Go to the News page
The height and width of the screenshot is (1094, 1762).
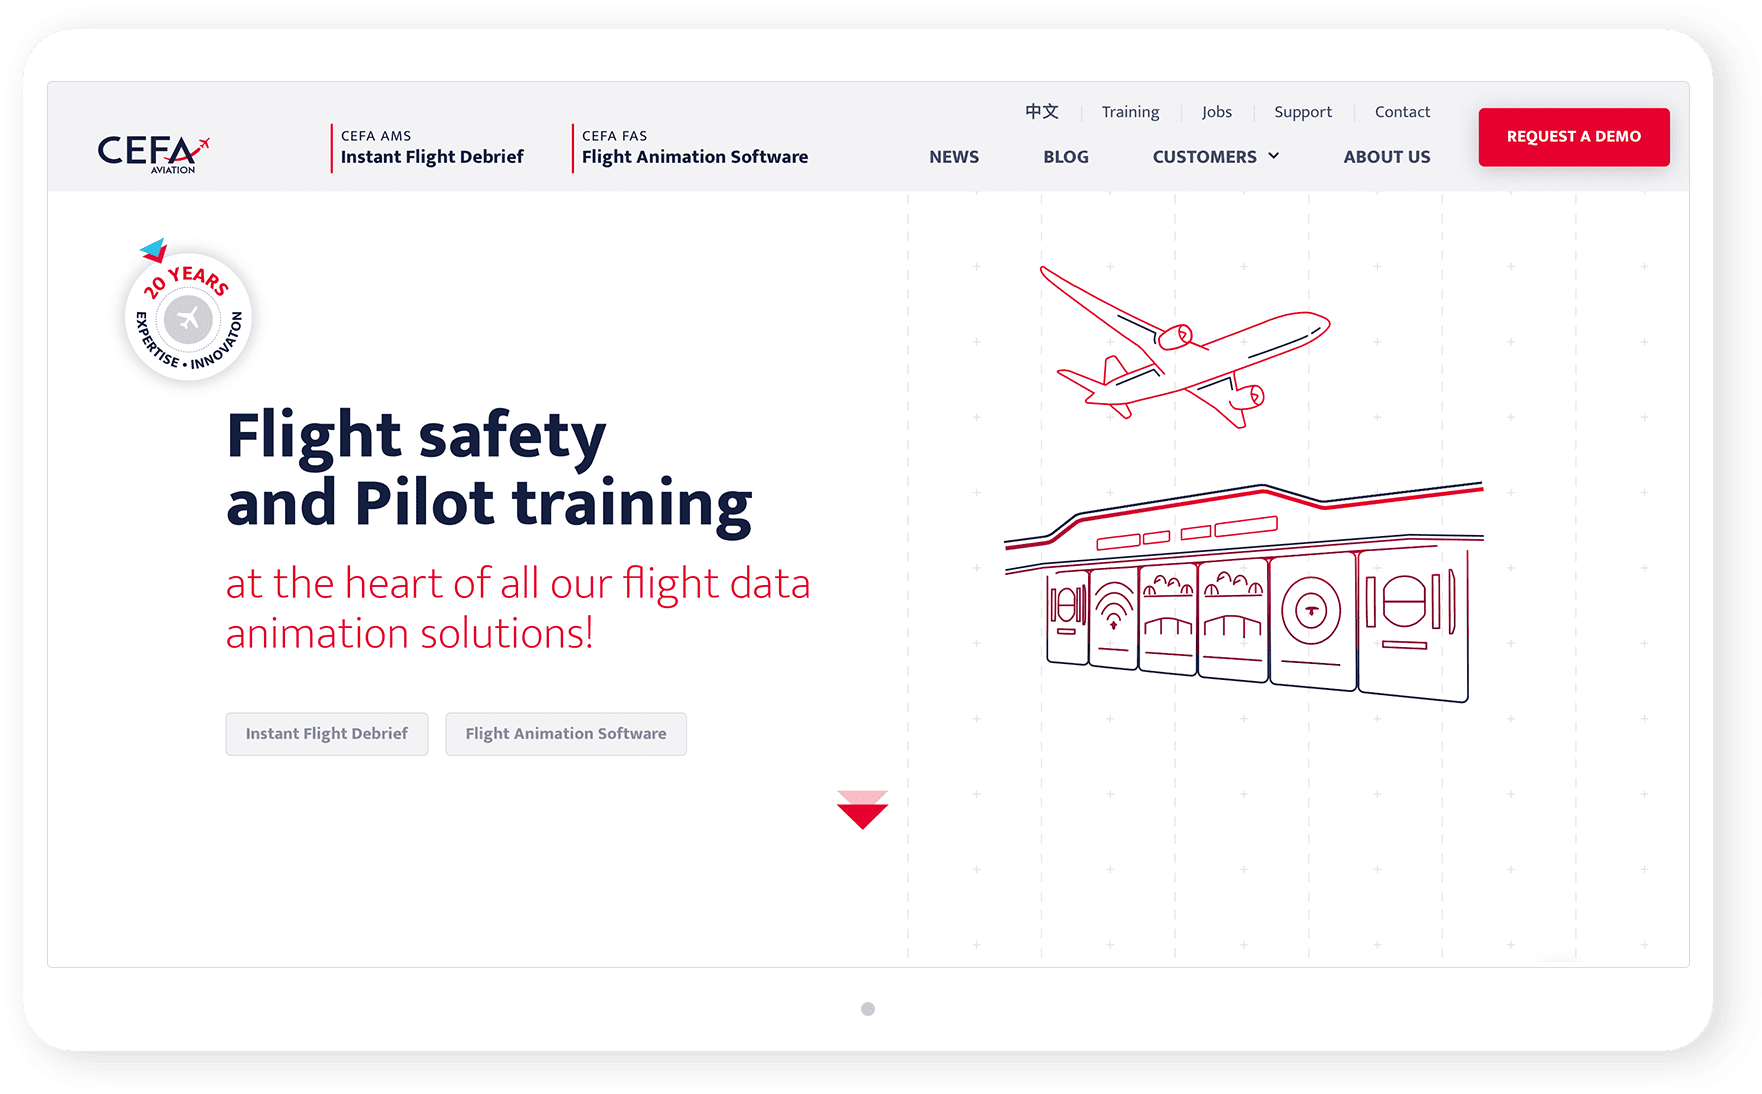[x=954, y=157]
